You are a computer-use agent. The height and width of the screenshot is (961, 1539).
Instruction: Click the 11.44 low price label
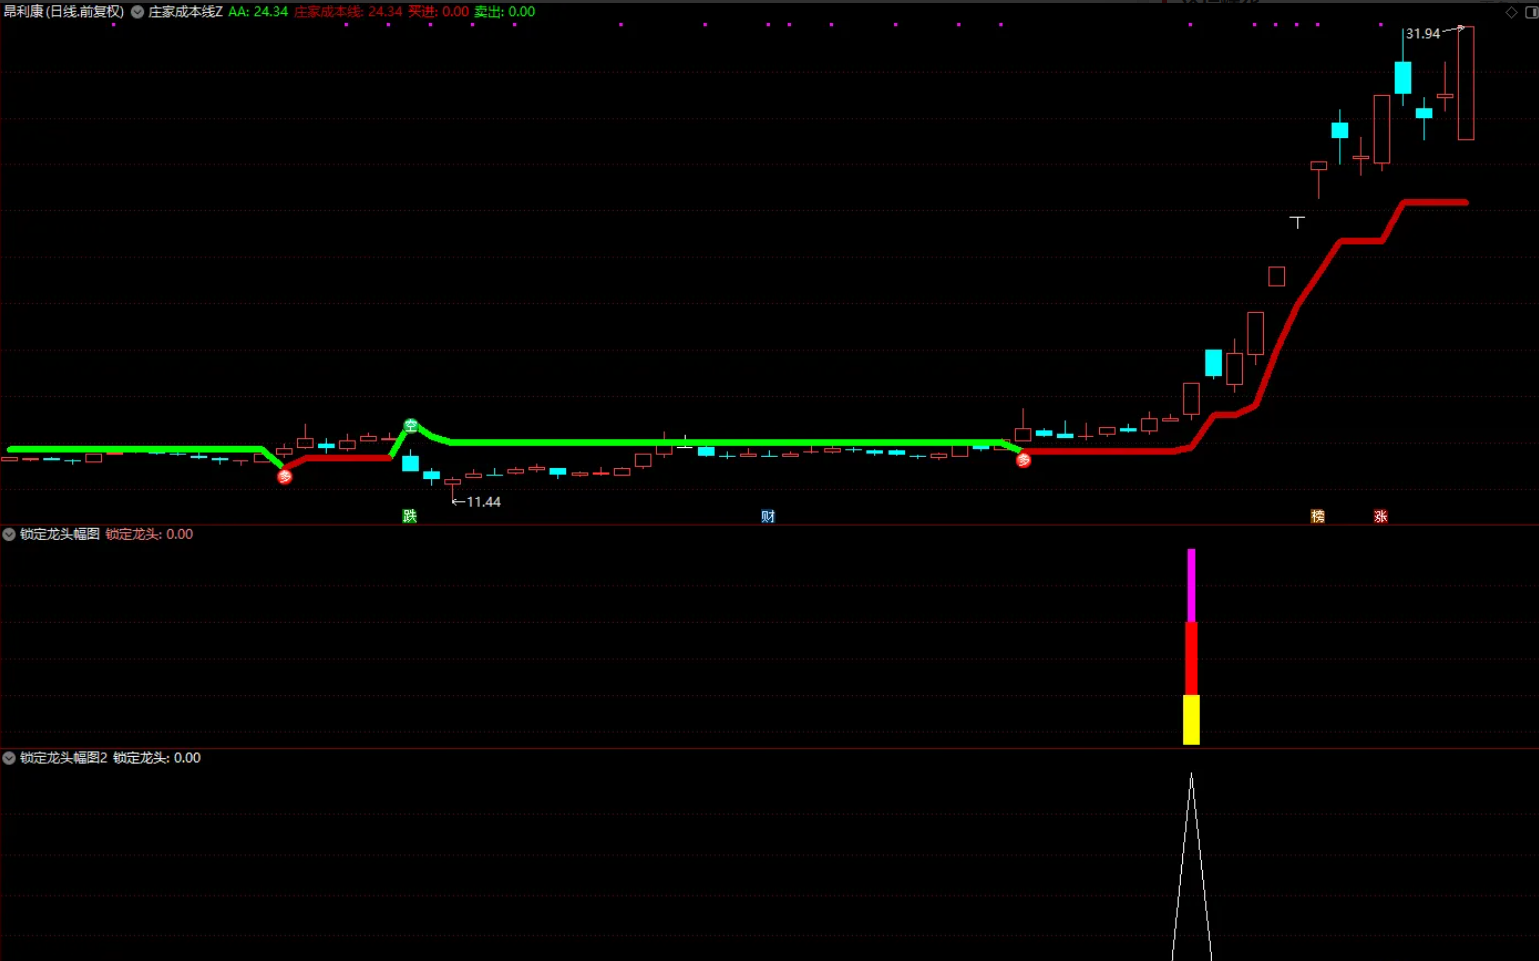pyautogui.click(x=483, y=502)
